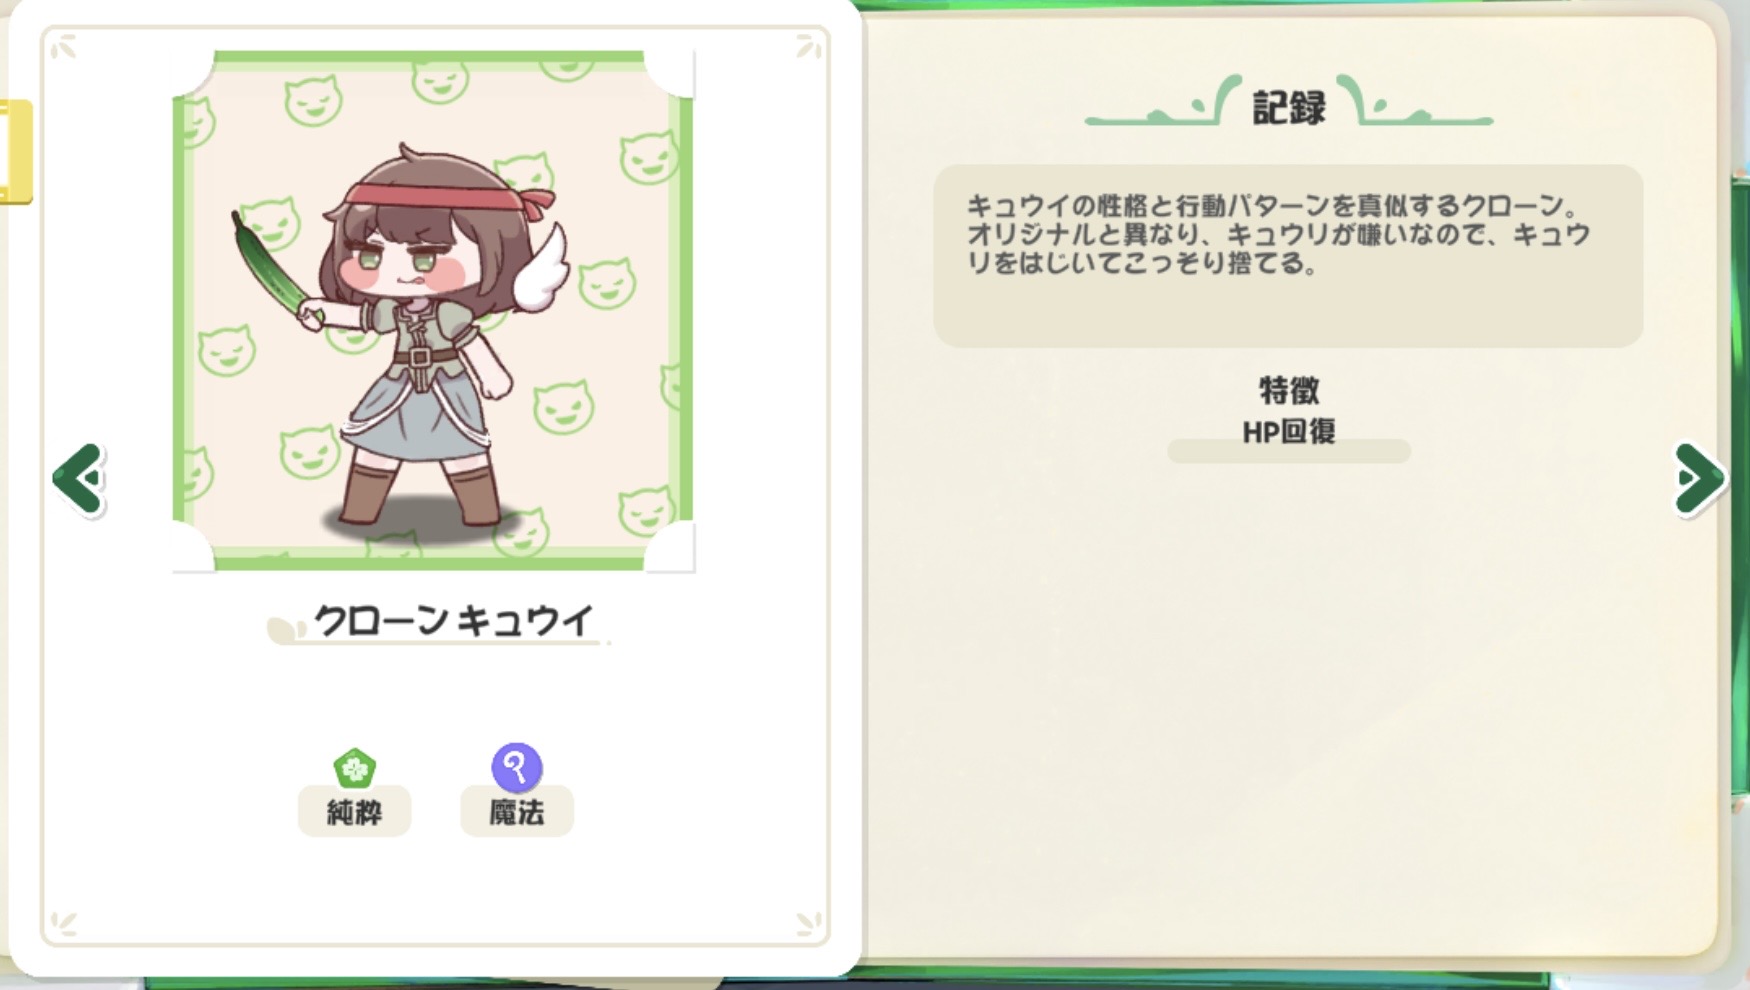Click the bar under HP回復
The width and height of the screenshot is (1750, 990).
(x=1289, y=452)
